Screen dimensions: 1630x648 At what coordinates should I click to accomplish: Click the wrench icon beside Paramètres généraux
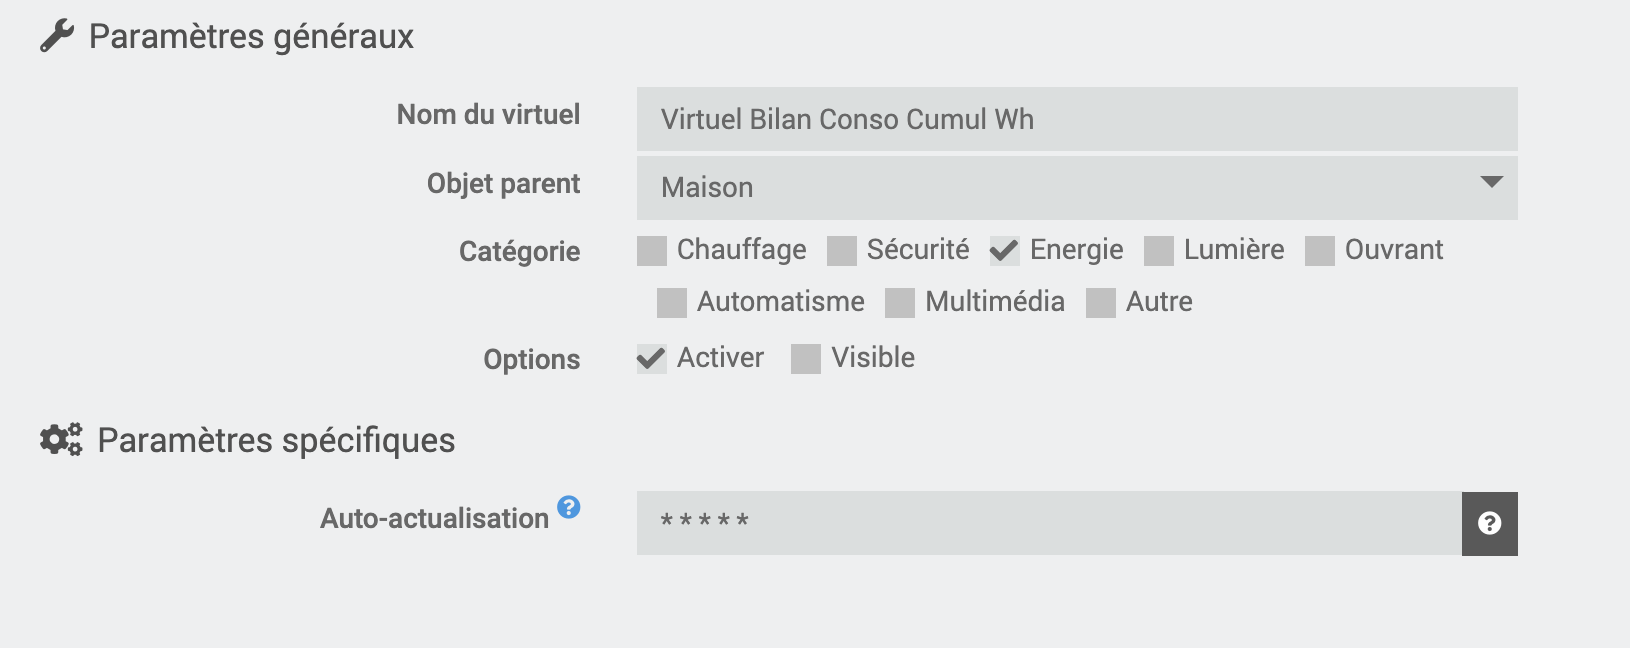57,36
